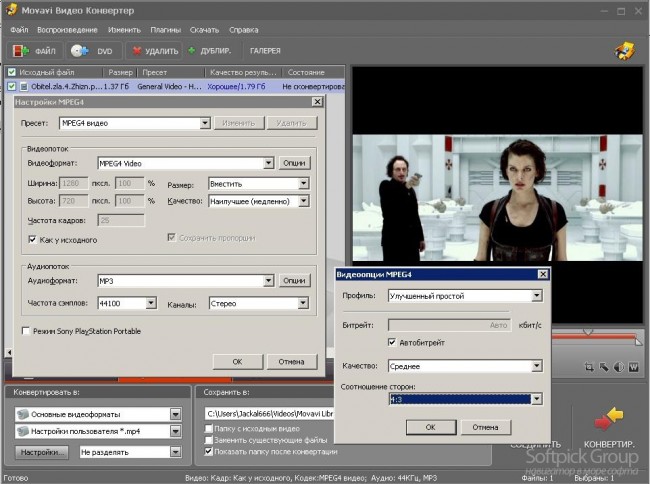650x484 pixels.
Task: Open the Аудиоформат MP3 dropdown
Action: click(268, 281)
